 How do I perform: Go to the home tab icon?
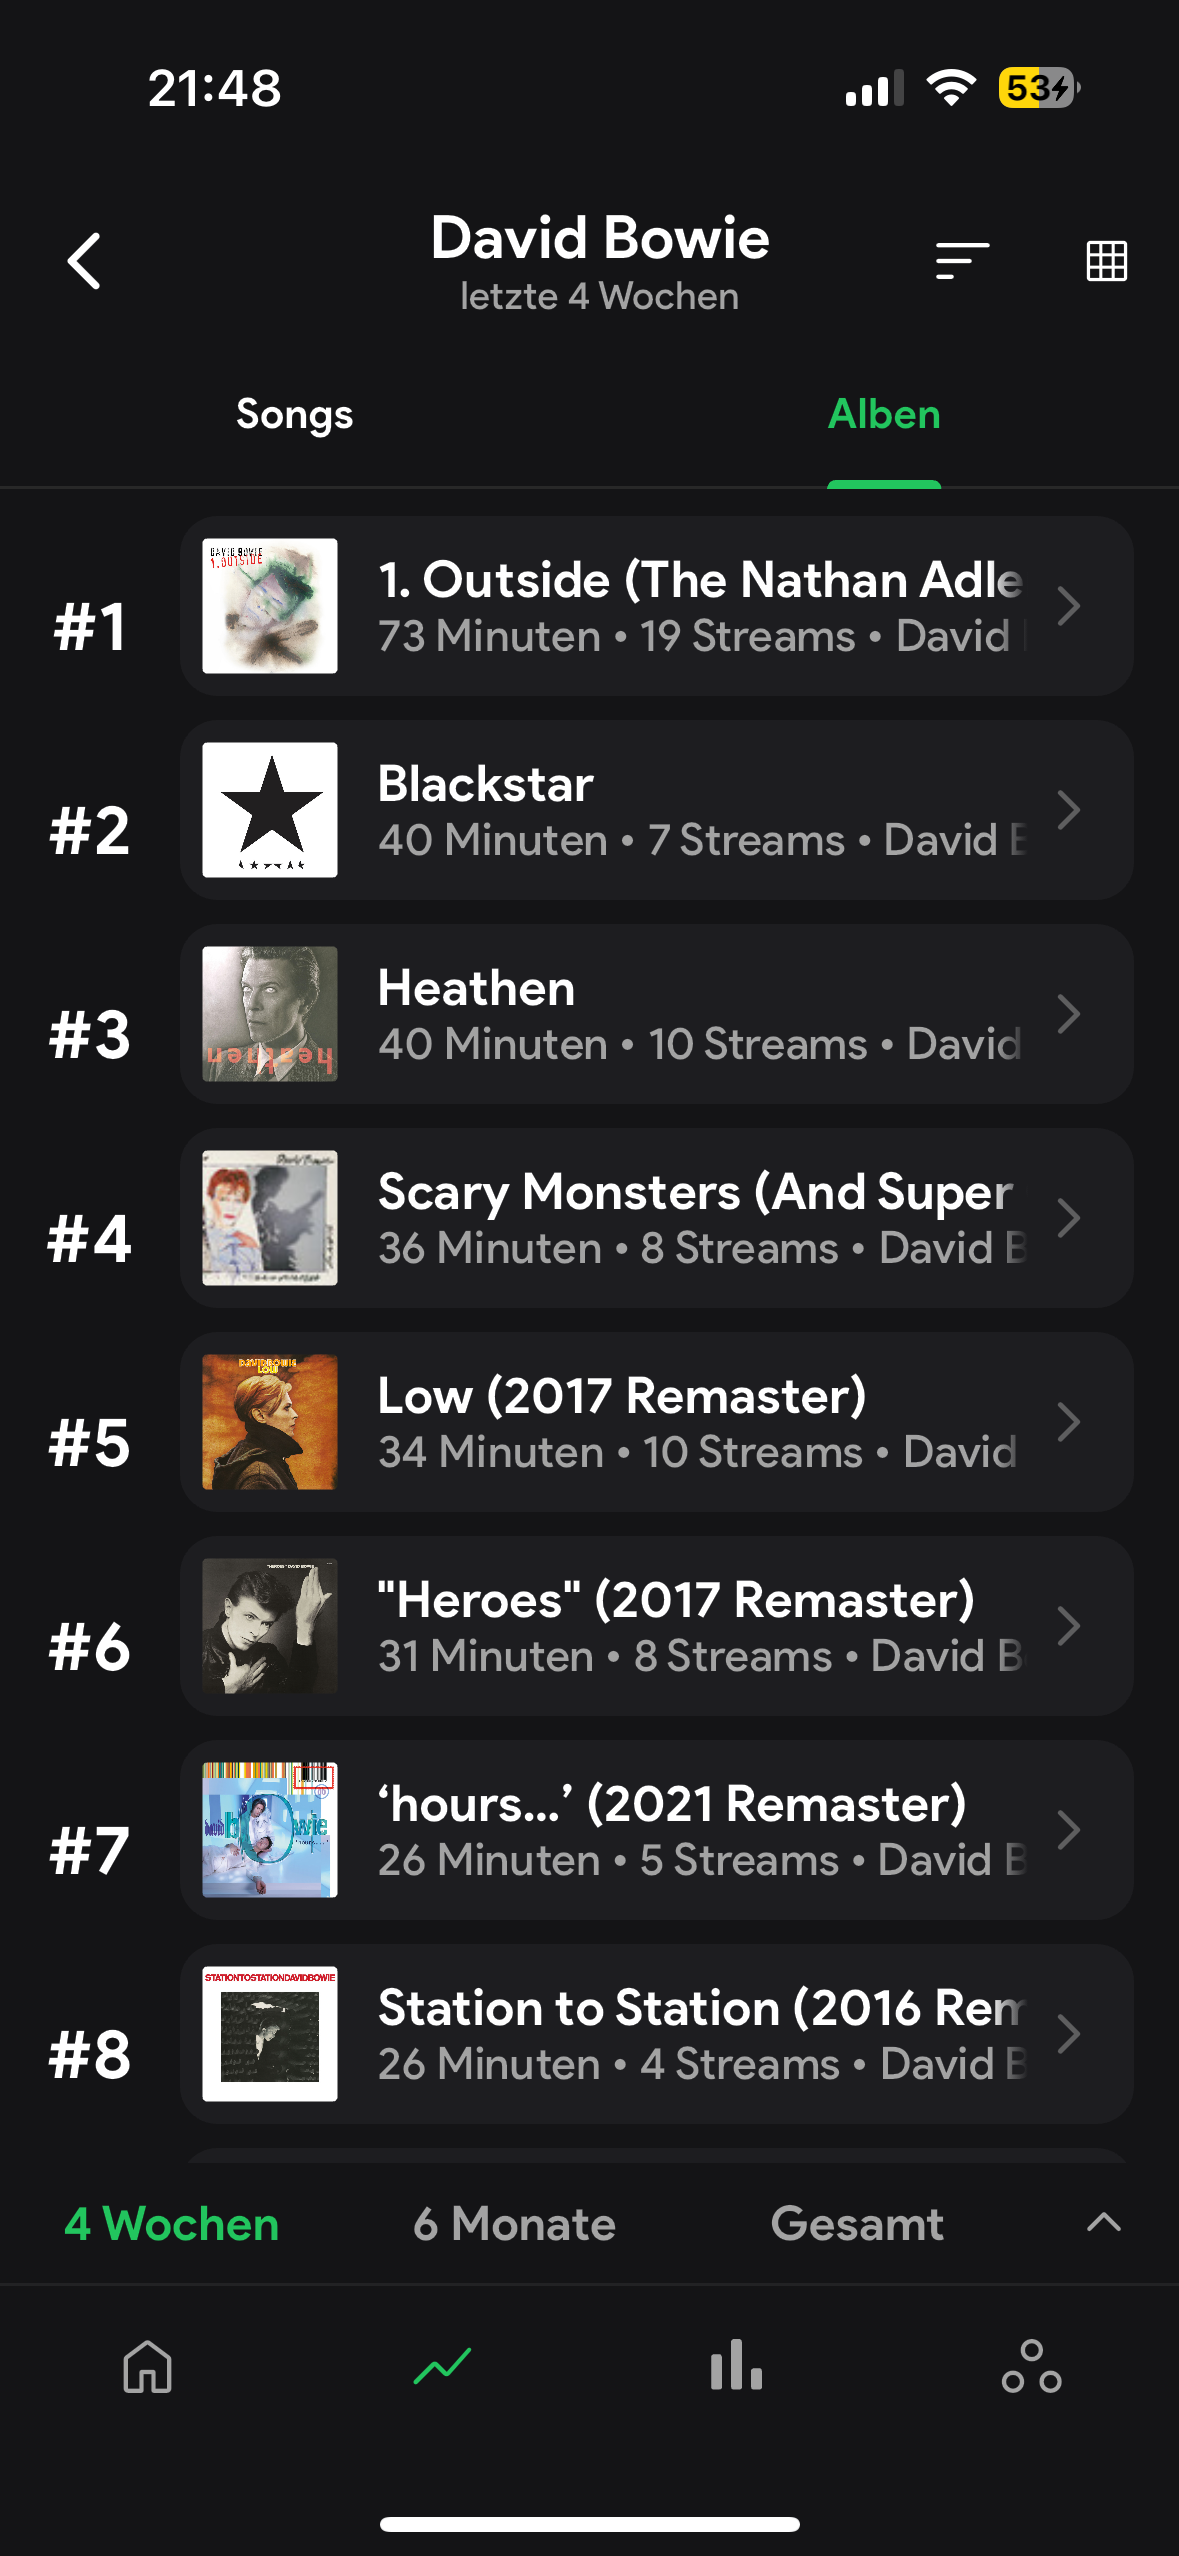(148, 2366)
